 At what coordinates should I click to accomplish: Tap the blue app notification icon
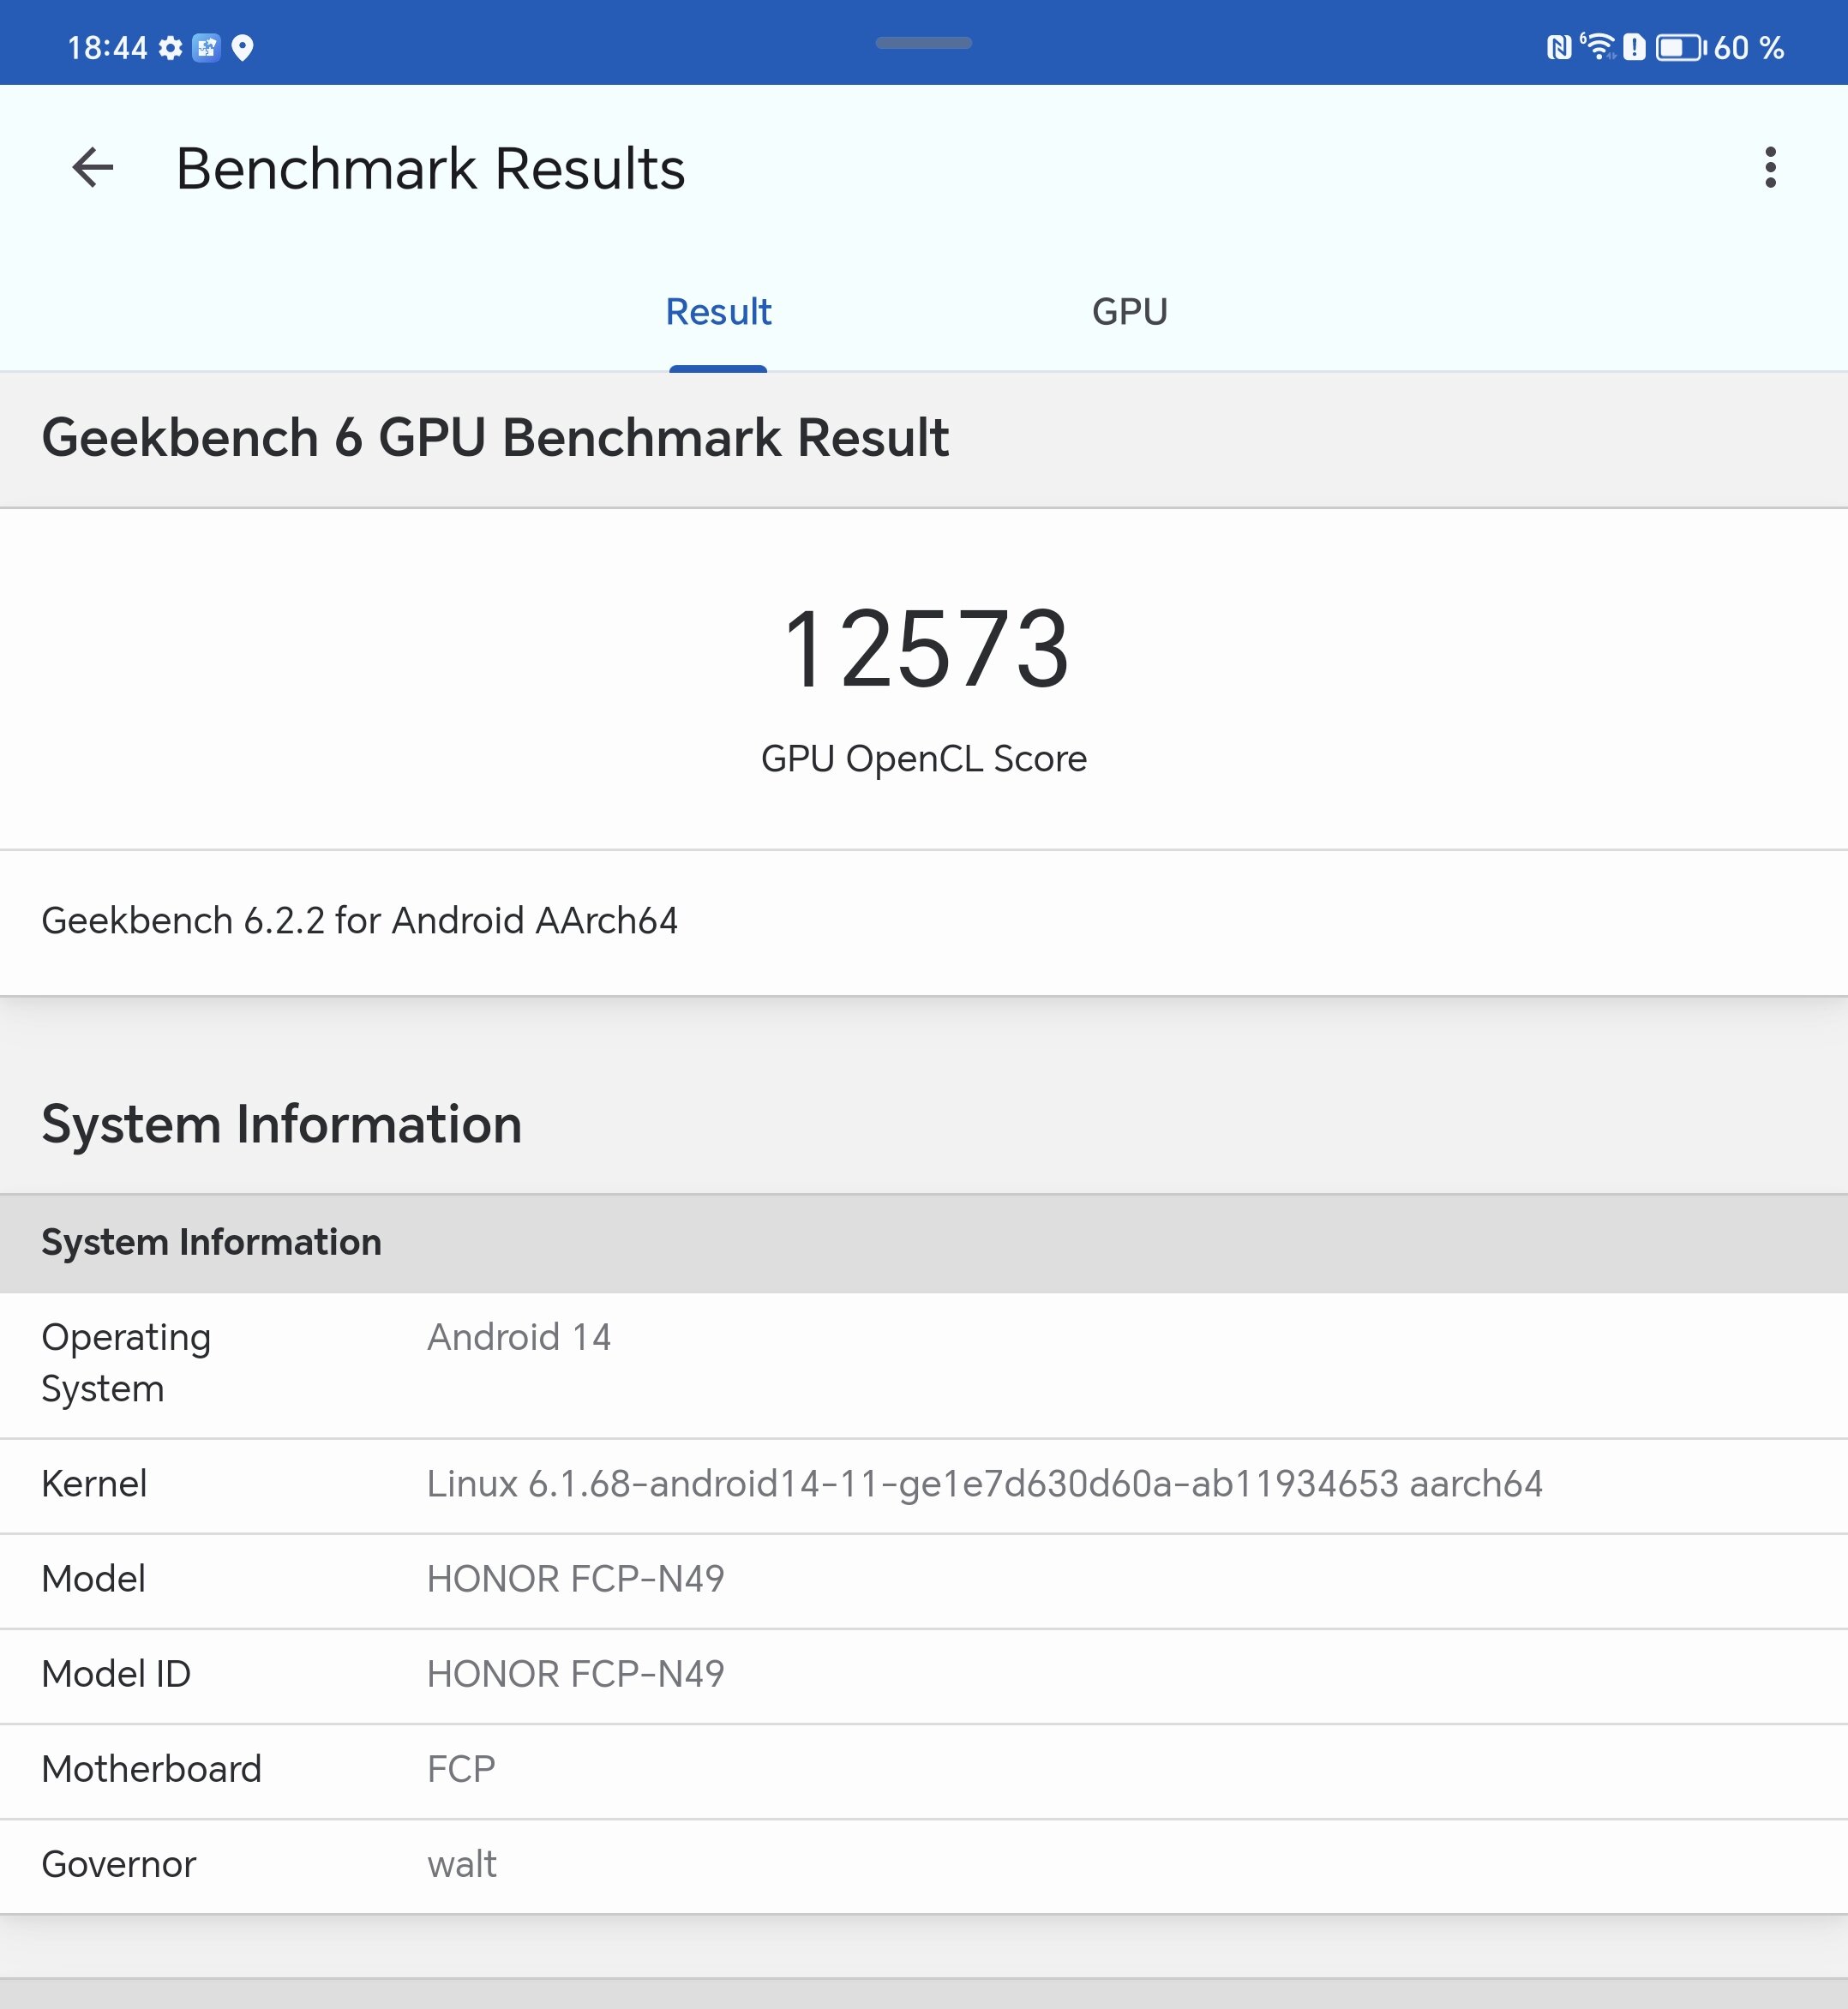[206, 48]
